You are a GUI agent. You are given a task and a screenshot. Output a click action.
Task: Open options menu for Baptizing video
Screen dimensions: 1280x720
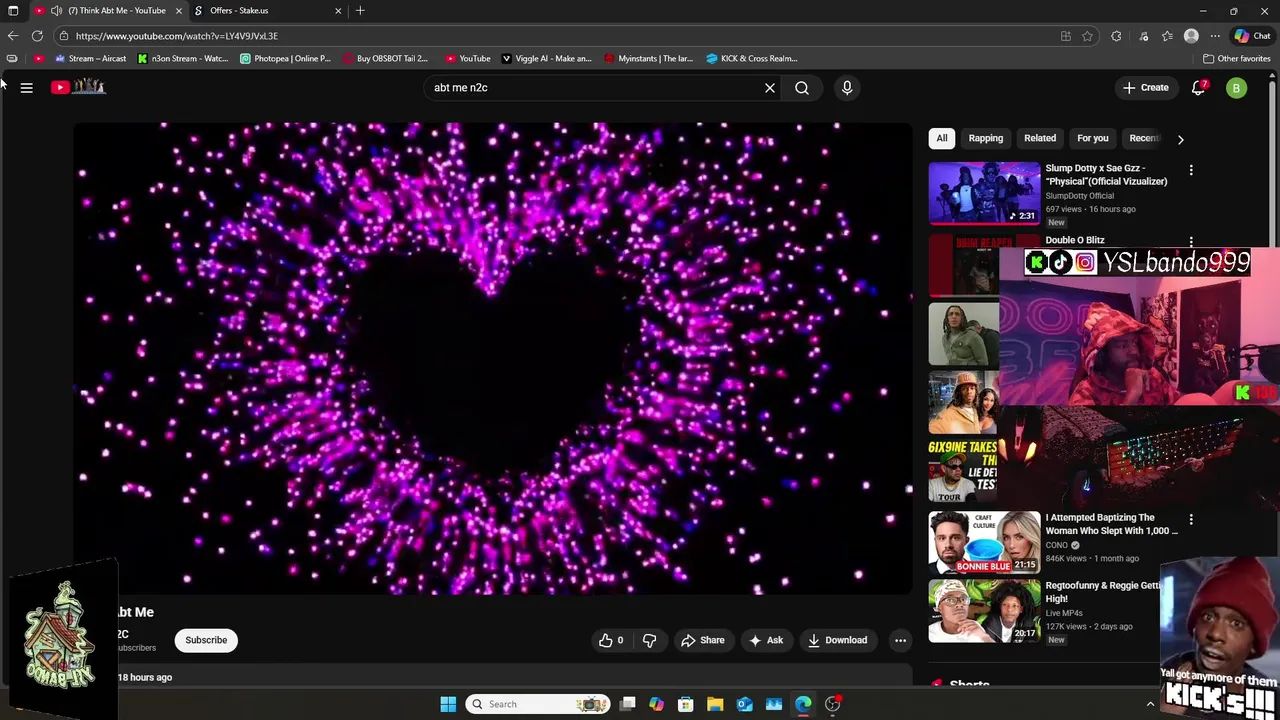tap(1191, 520)
